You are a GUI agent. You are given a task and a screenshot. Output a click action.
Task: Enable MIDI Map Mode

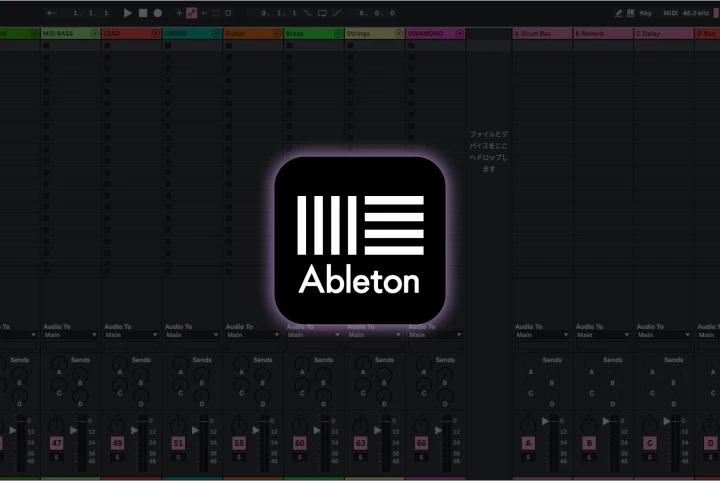tap(670, 13)
